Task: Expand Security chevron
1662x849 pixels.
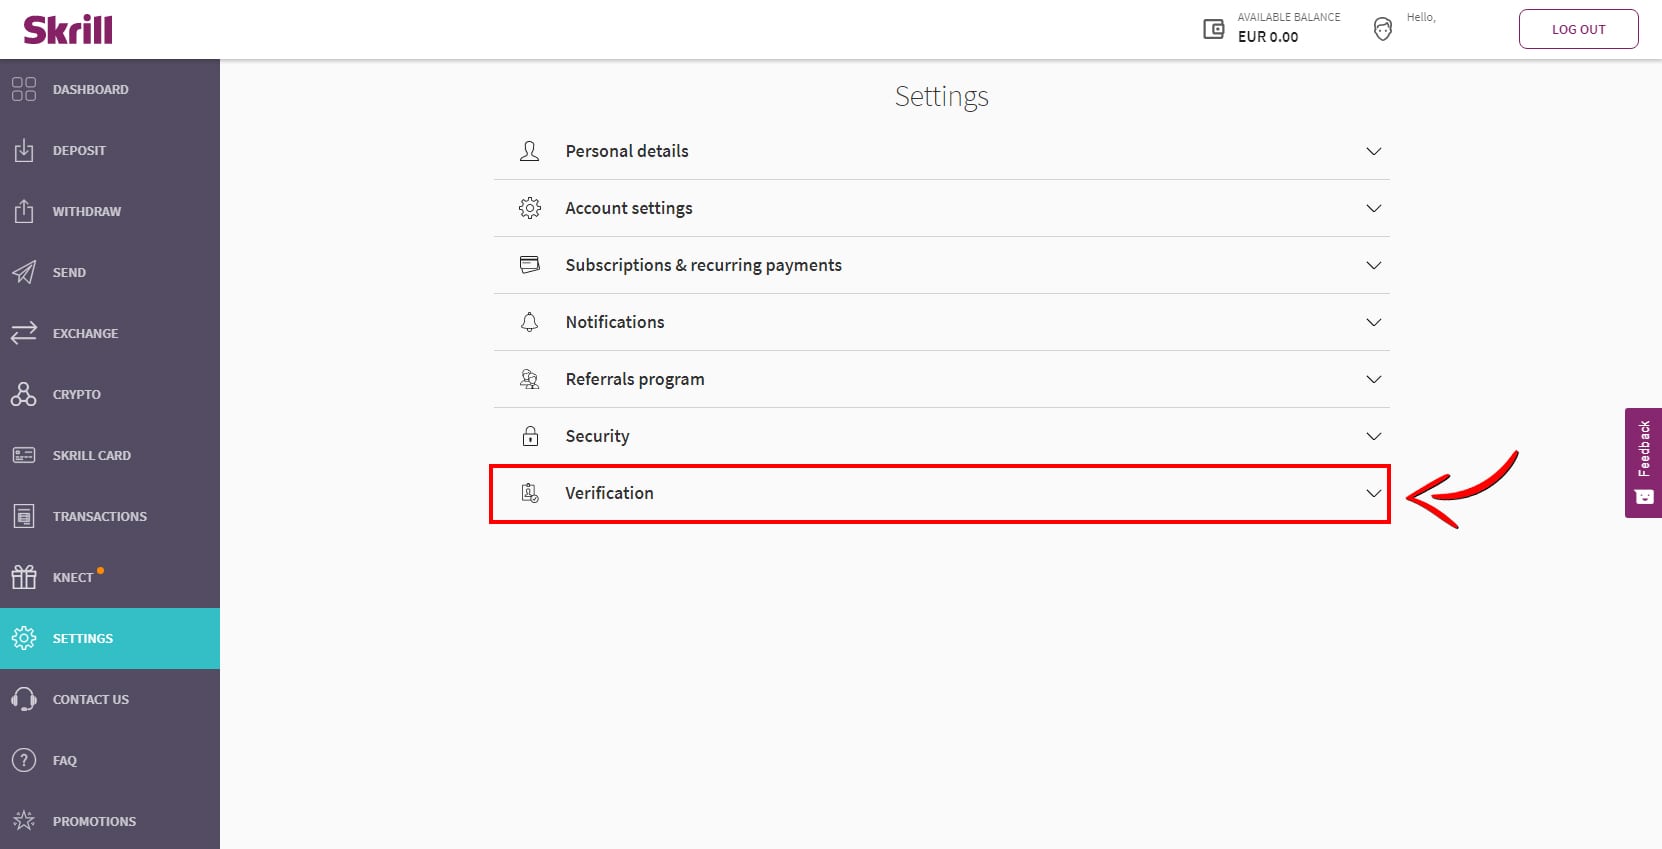Action: pos(1374,436)
